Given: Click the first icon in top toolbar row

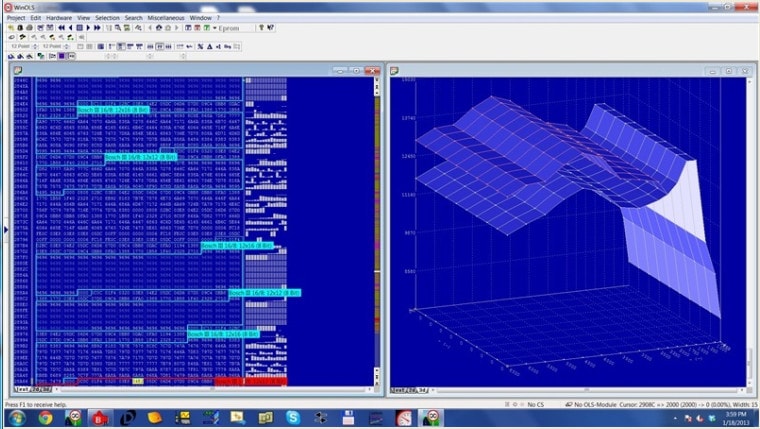Looking at the screenshot, I should pyautogui.click(x=11, y=28).
